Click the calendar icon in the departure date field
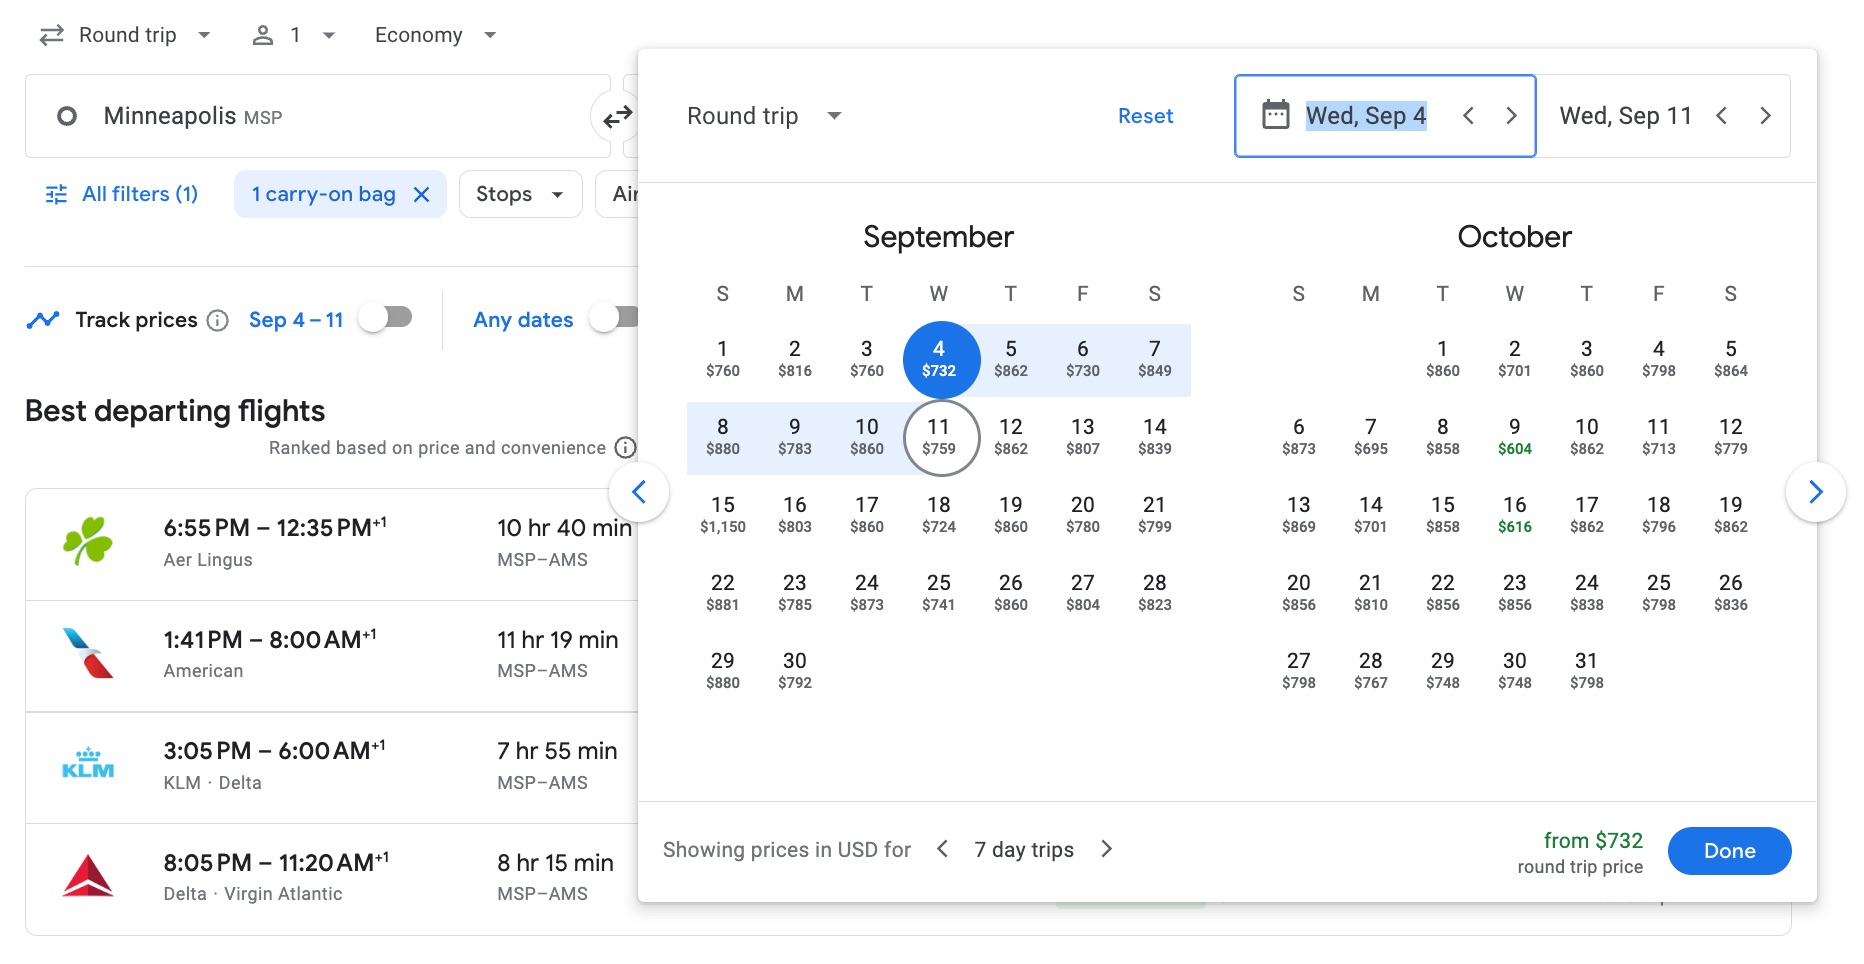The width and height of the screenshot is (1864, 964). (x=1277, y=115)
